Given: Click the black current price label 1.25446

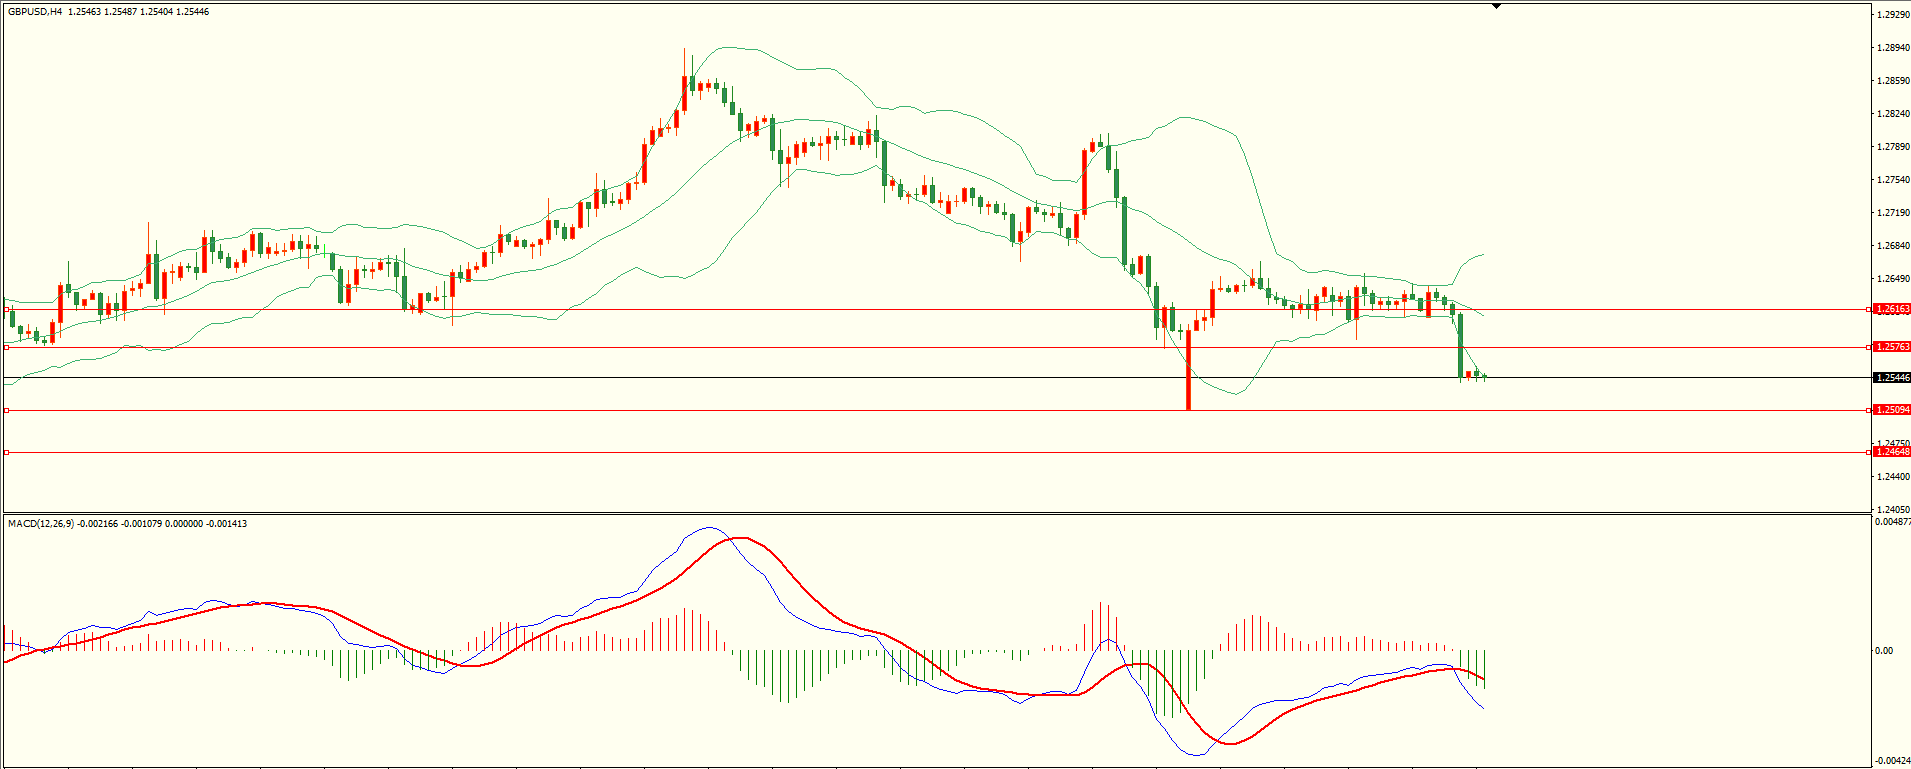Looking at the screenshot, I should [1891, 378].
